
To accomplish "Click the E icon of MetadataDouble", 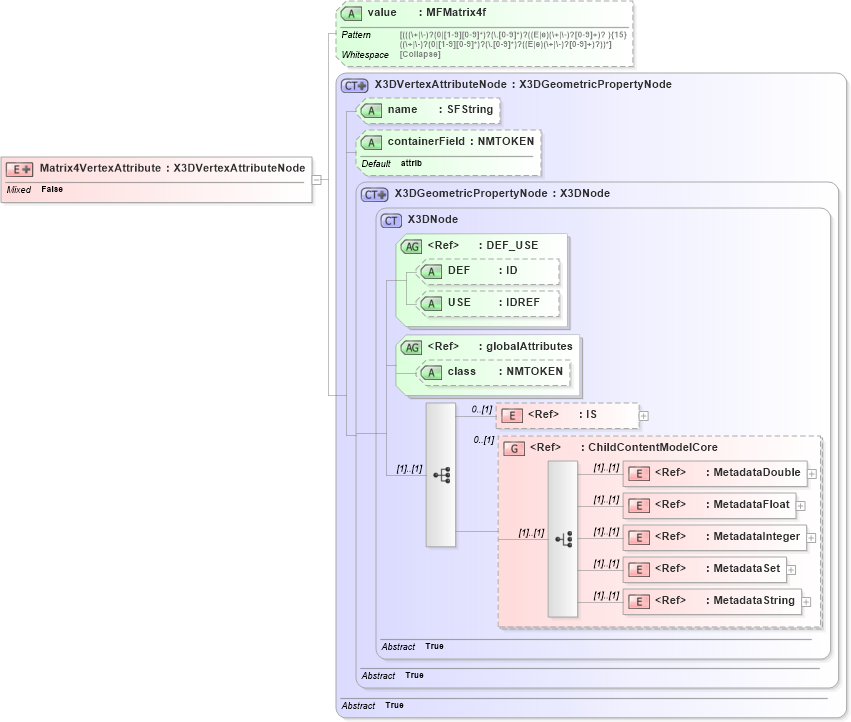I will (639, 474).
